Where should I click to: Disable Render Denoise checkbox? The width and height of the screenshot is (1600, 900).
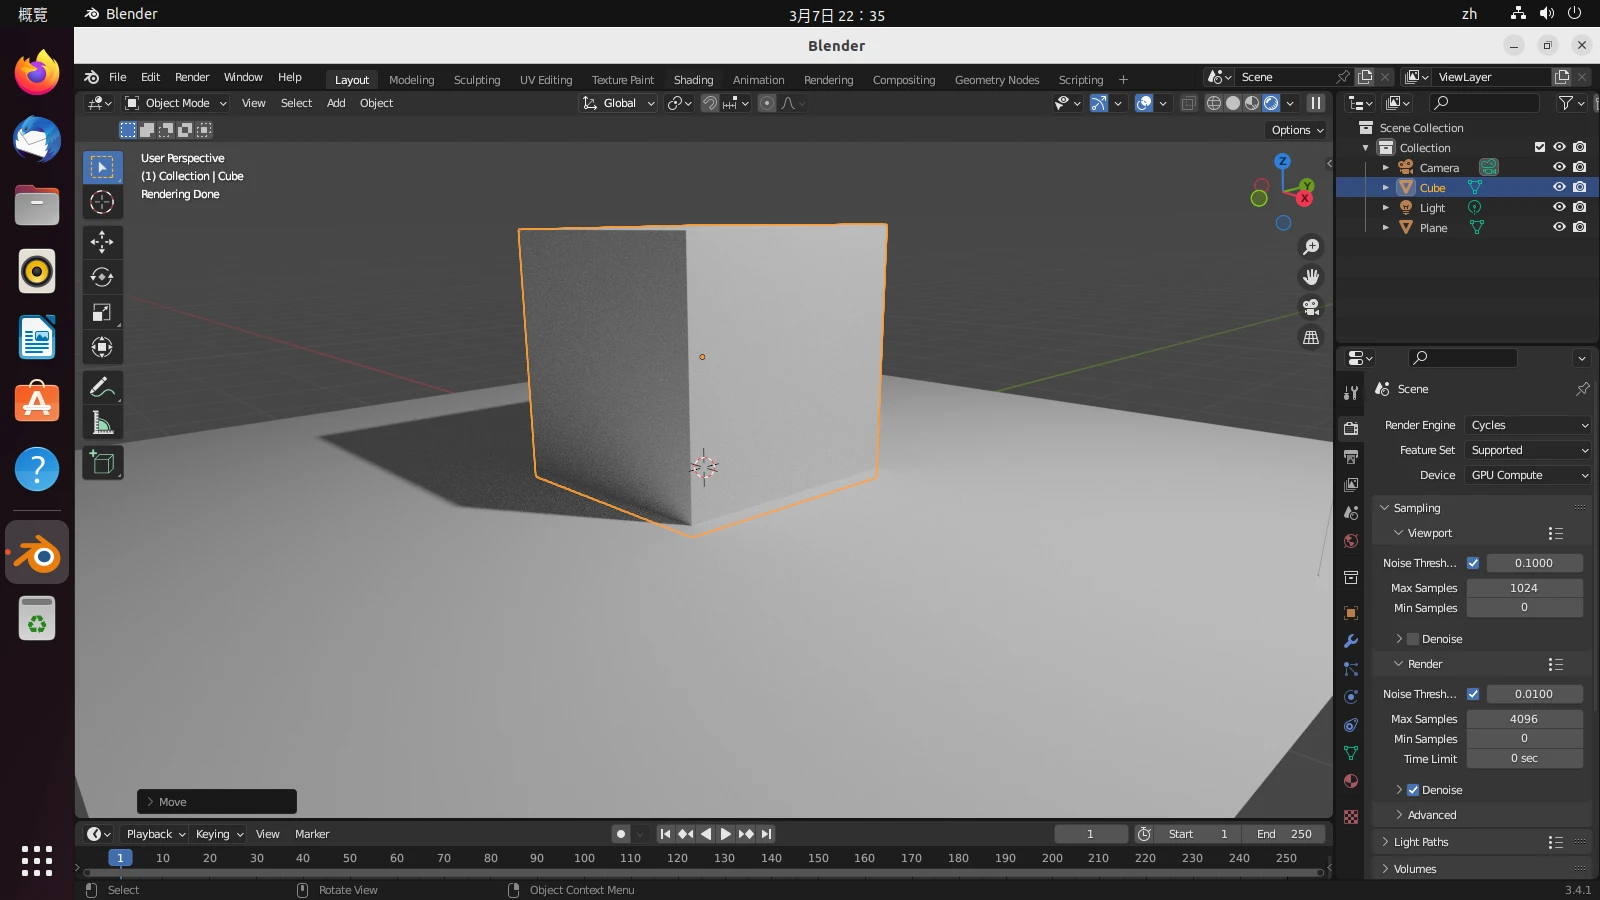coord(1413,790)
